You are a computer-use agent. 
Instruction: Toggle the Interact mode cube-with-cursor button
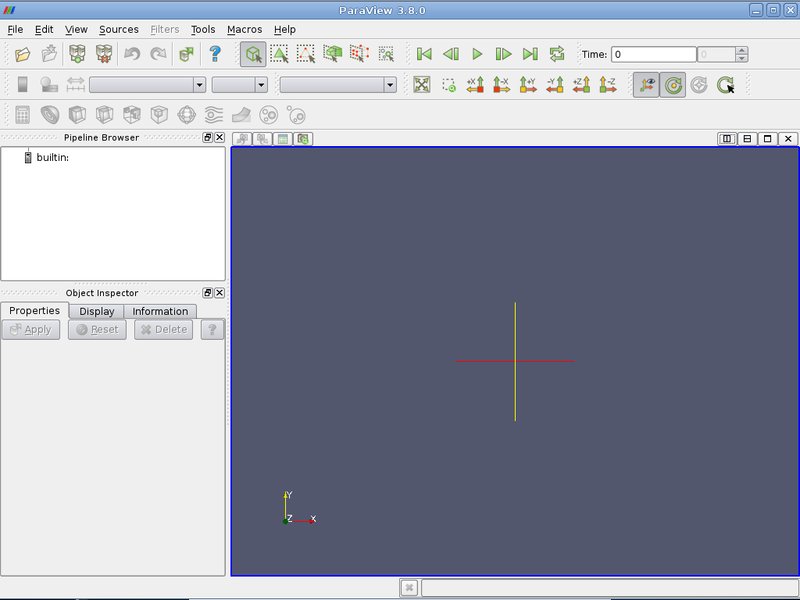253,54
